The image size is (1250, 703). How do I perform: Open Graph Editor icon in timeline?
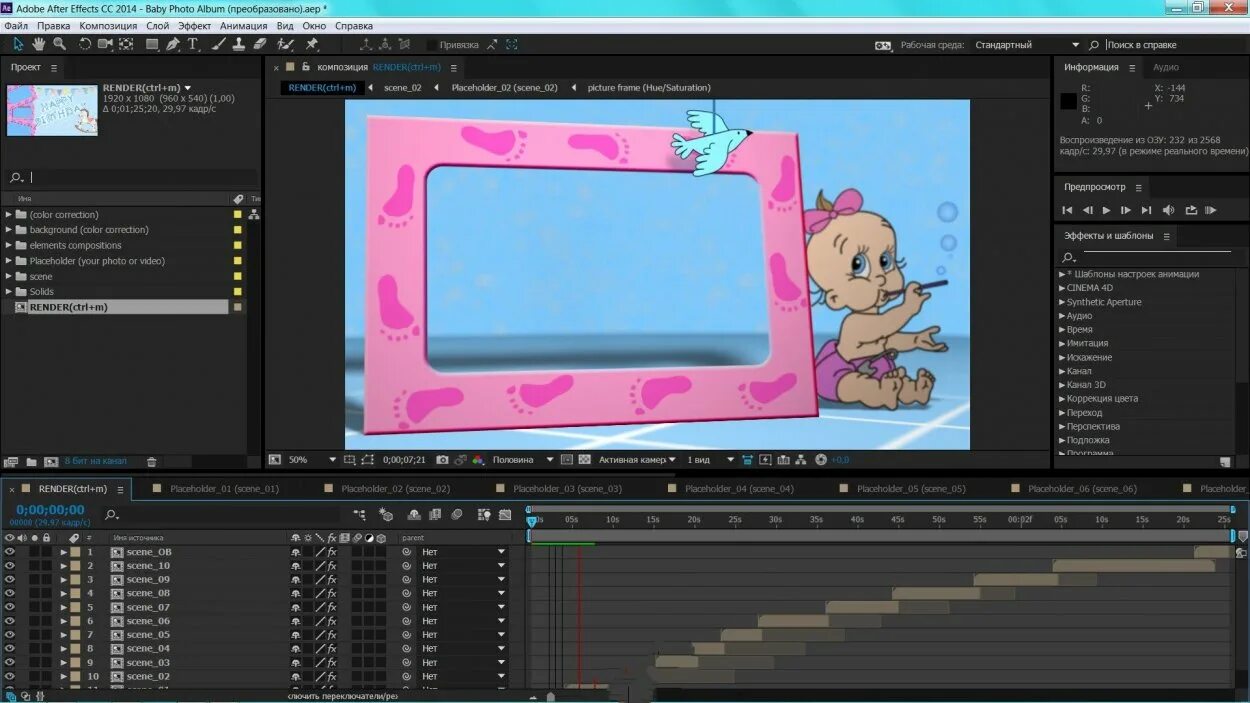click(x=505, y=514)
